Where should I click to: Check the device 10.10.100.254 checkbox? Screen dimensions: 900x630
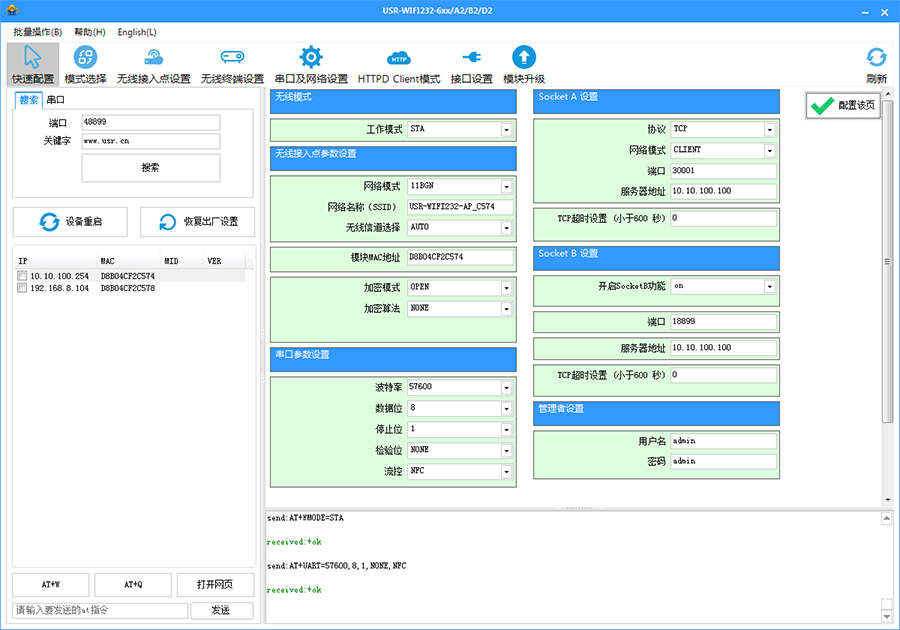click(22, 276)
